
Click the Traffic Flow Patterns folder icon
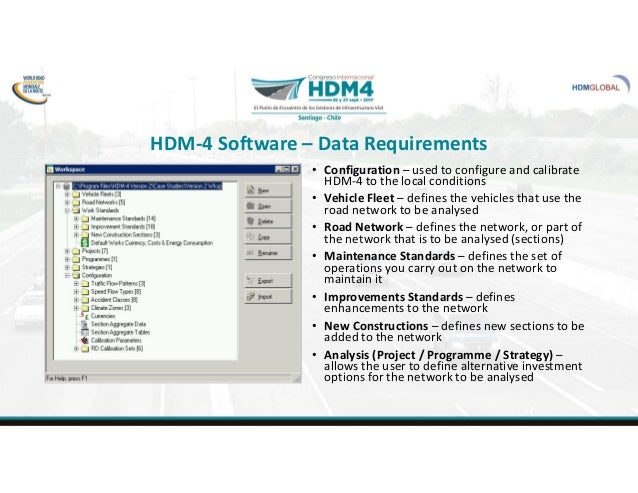tap(85, 284)
